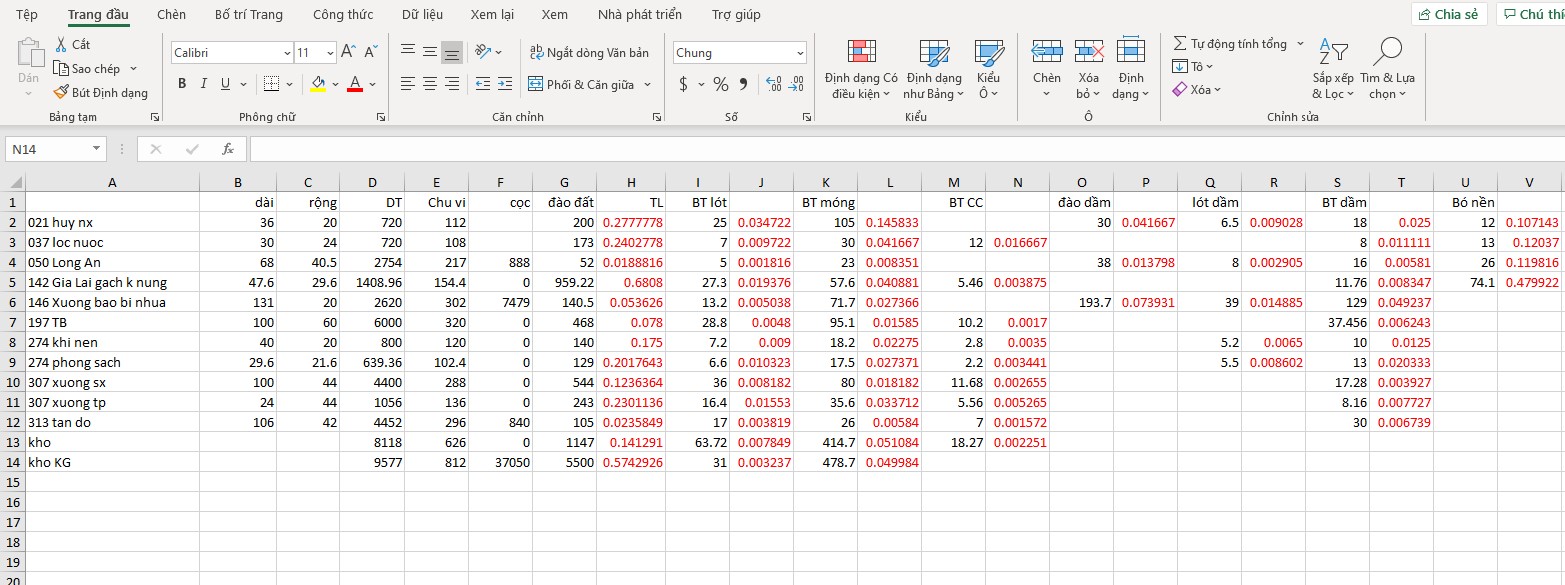Switch to the Công thức tab
Image resolution: width=1565 pixels, height=585 pixels.
343,15
